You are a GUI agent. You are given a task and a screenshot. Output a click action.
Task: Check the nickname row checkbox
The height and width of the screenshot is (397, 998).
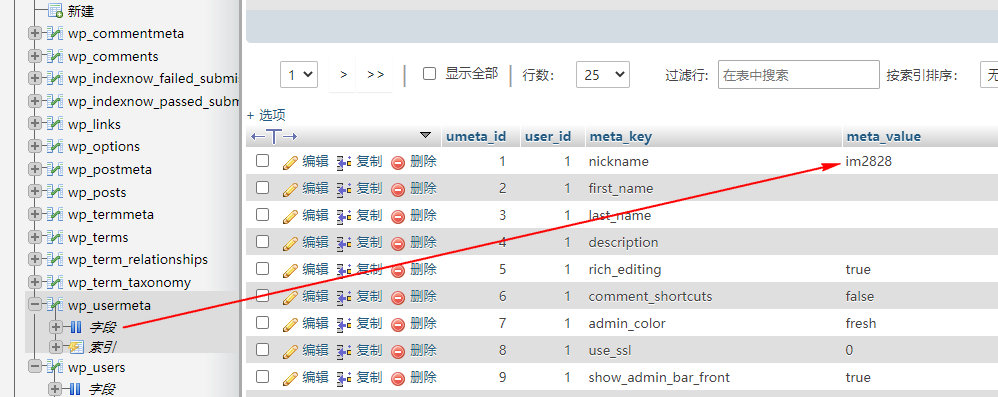262,161
